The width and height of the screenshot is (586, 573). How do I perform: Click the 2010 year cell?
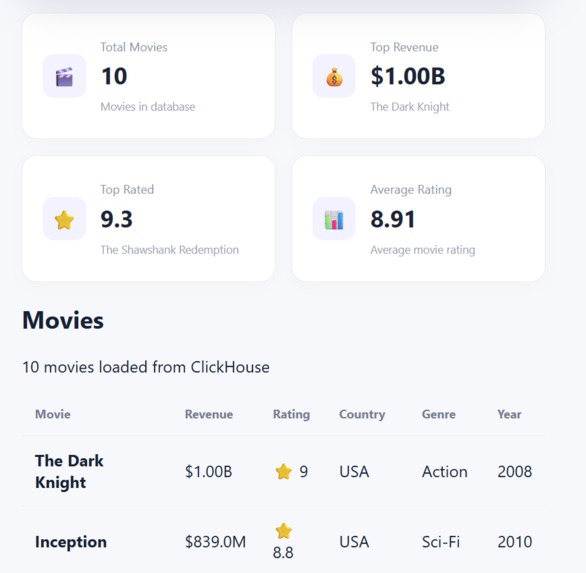pyautogui.click(x=515, y=542)
